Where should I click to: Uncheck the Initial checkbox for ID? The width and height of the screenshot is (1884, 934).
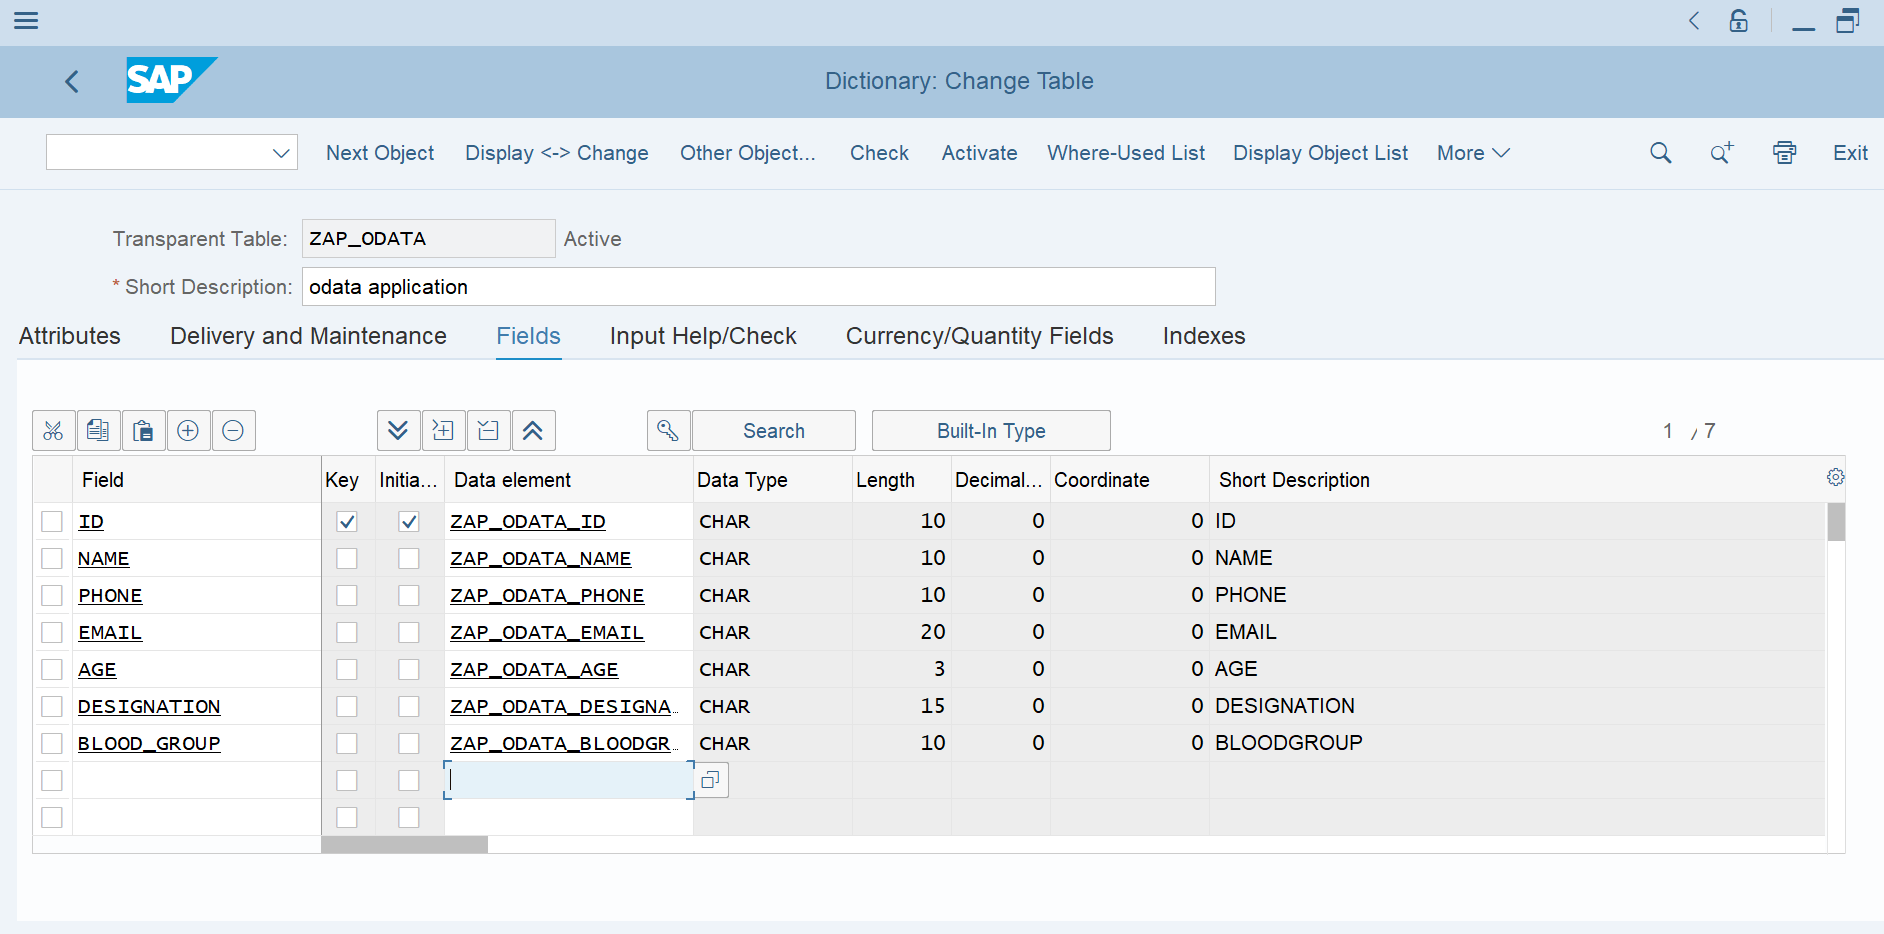(x=408, y=521)
